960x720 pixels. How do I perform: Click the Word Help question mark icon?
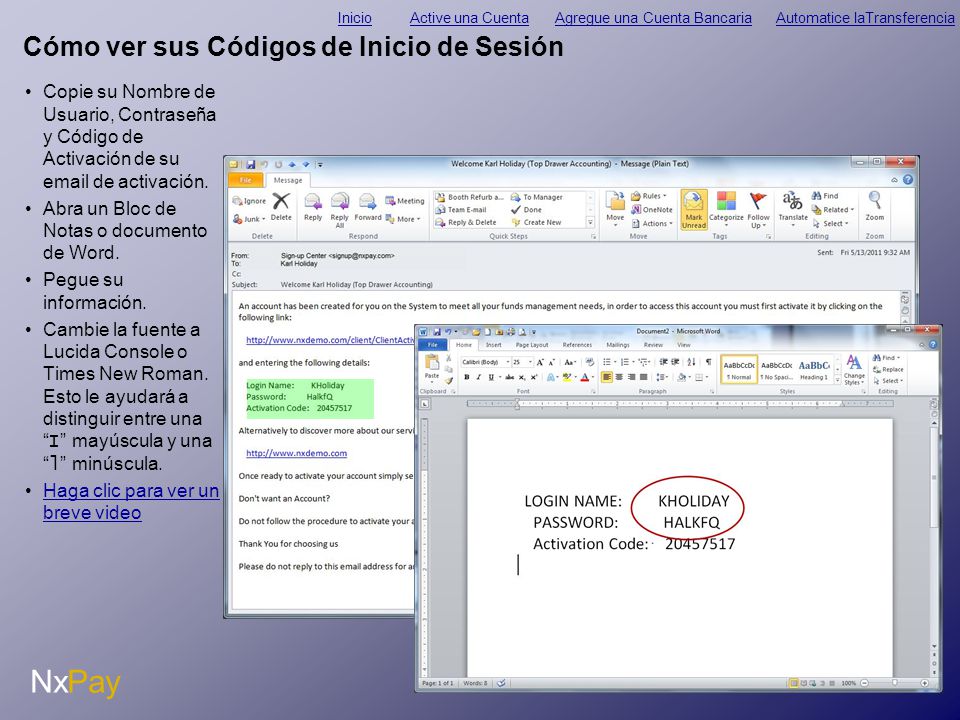click(x=933, y=345)
